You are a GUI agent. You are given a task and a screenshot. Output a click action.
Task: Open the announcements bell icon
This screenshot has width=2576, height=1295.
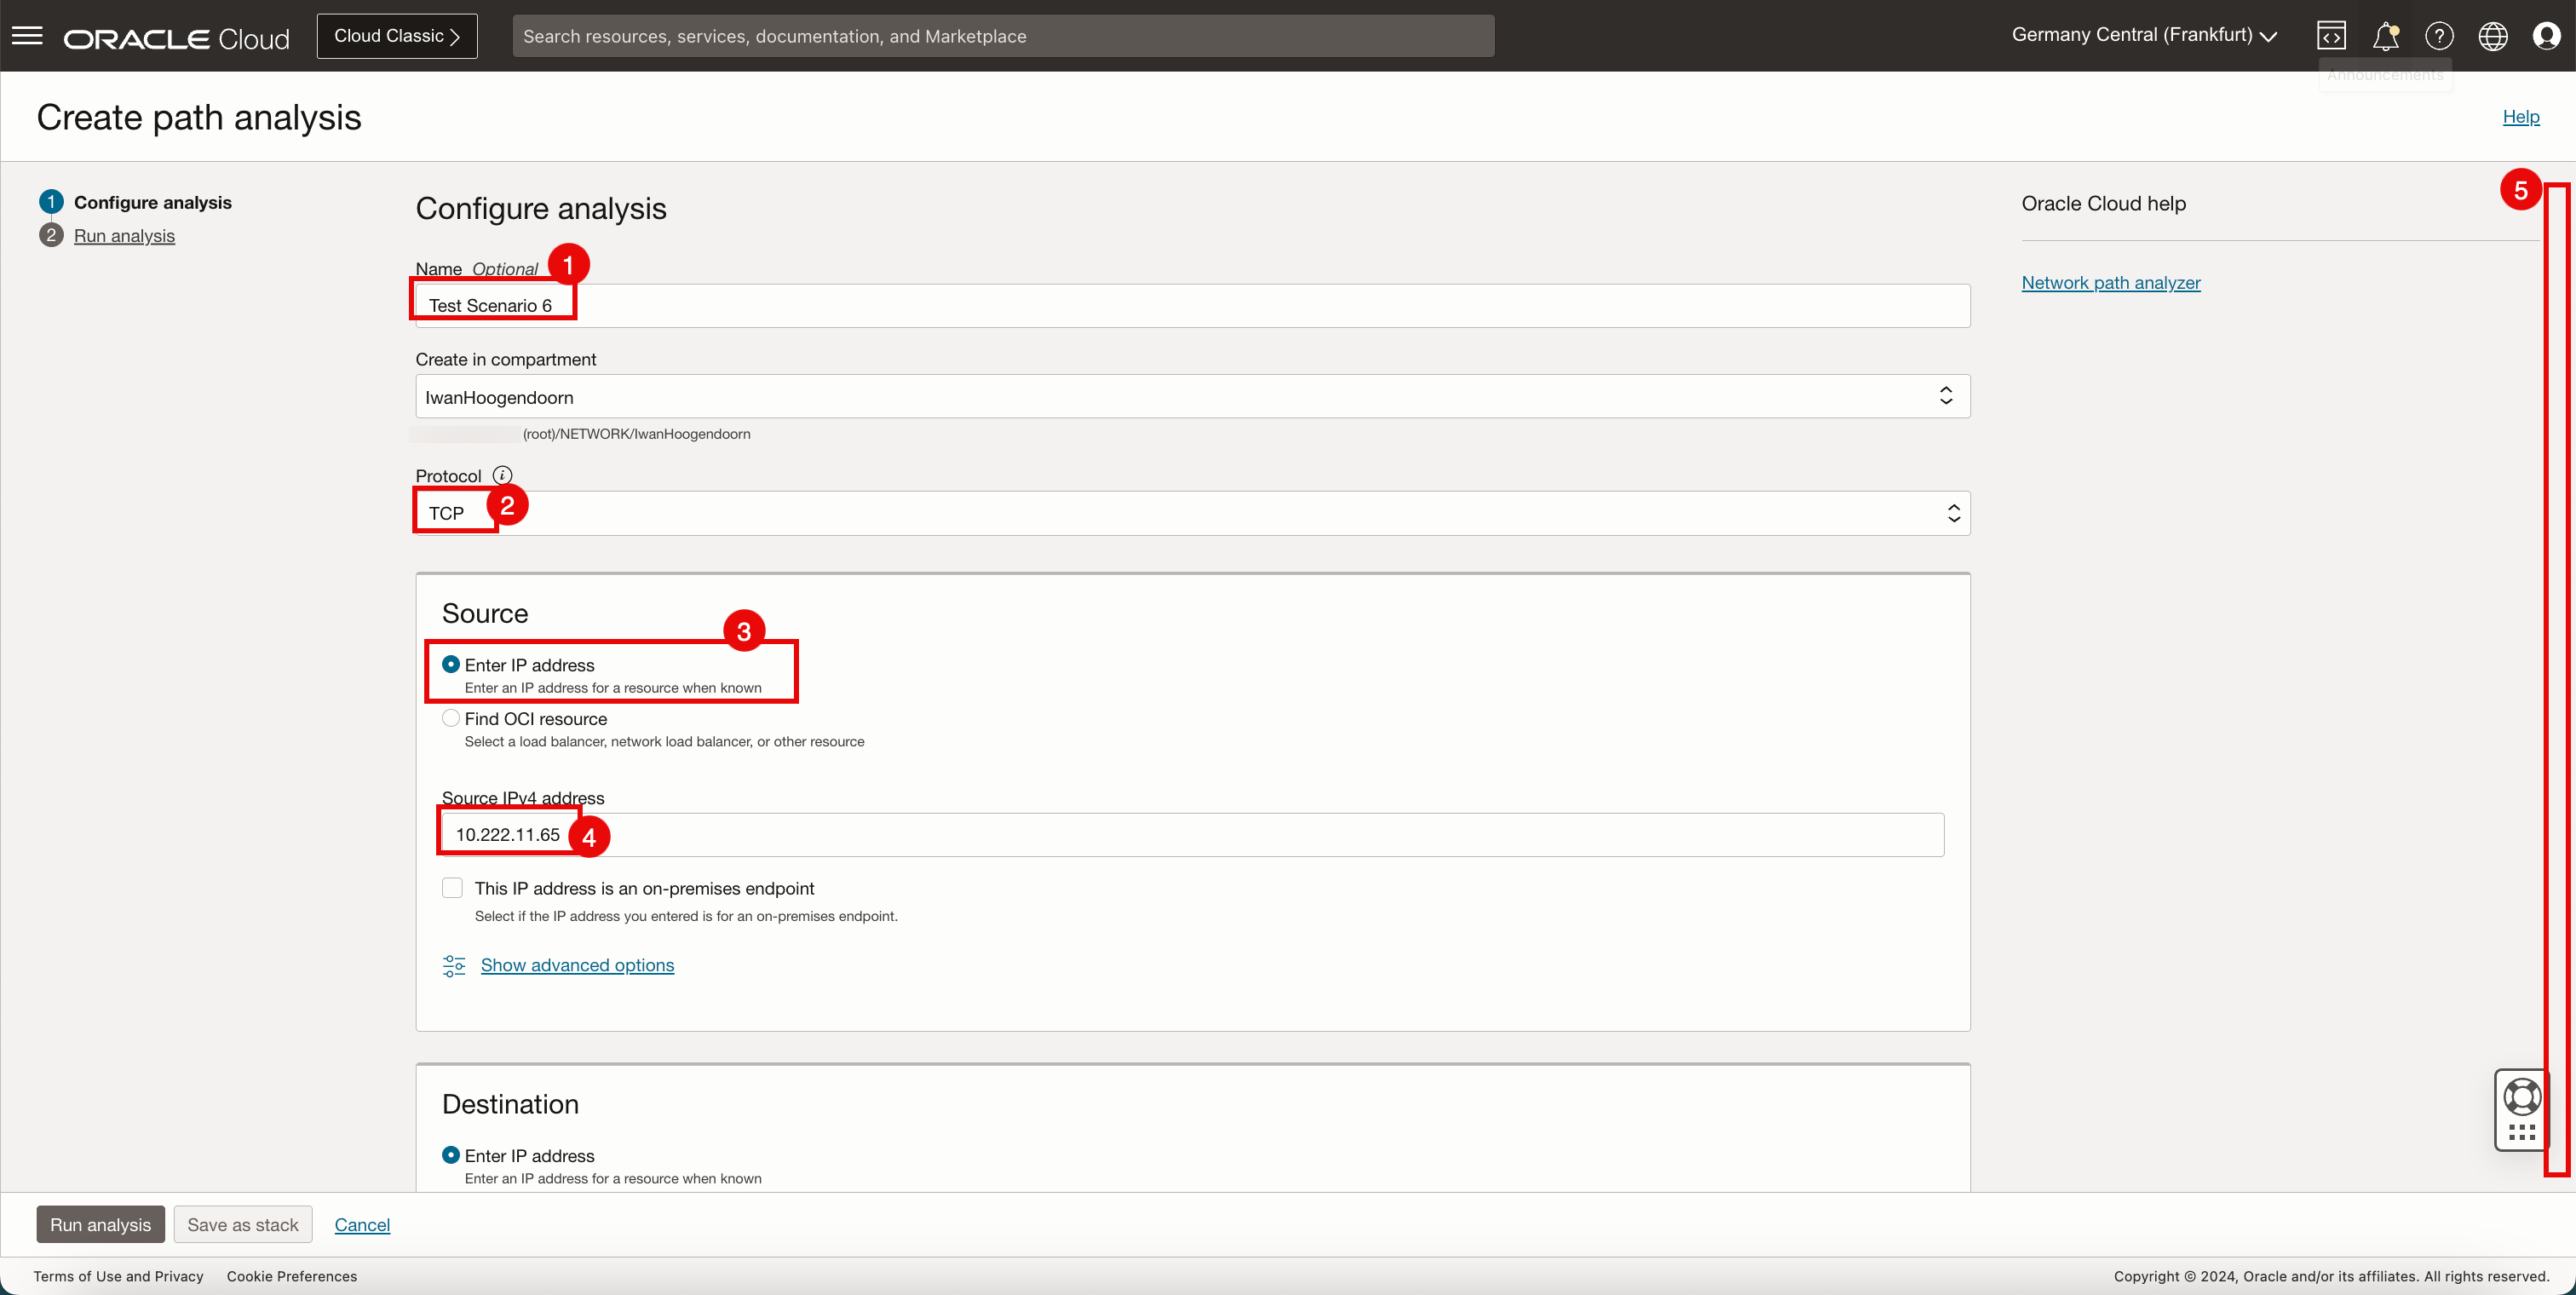(x=2385, y=36)
